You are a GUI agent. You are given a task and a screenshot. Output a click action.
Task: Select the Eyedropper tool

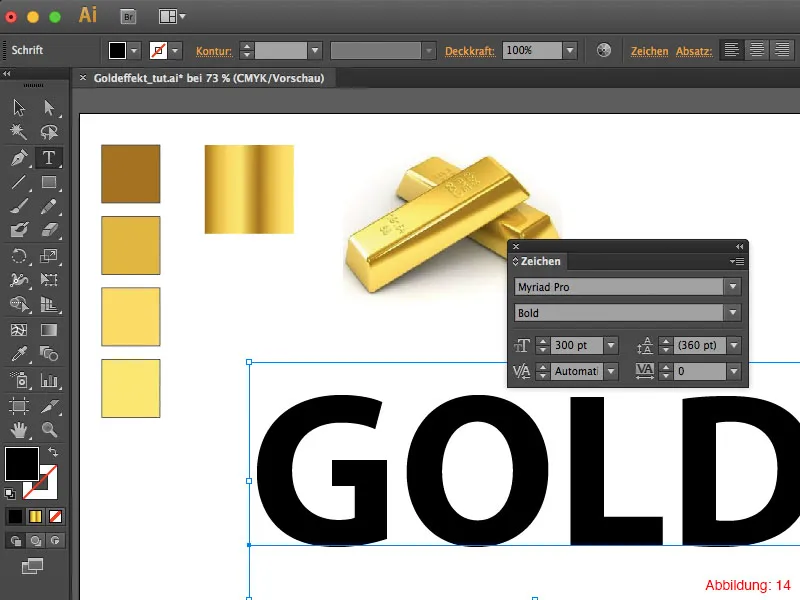[x=19, y=354]
